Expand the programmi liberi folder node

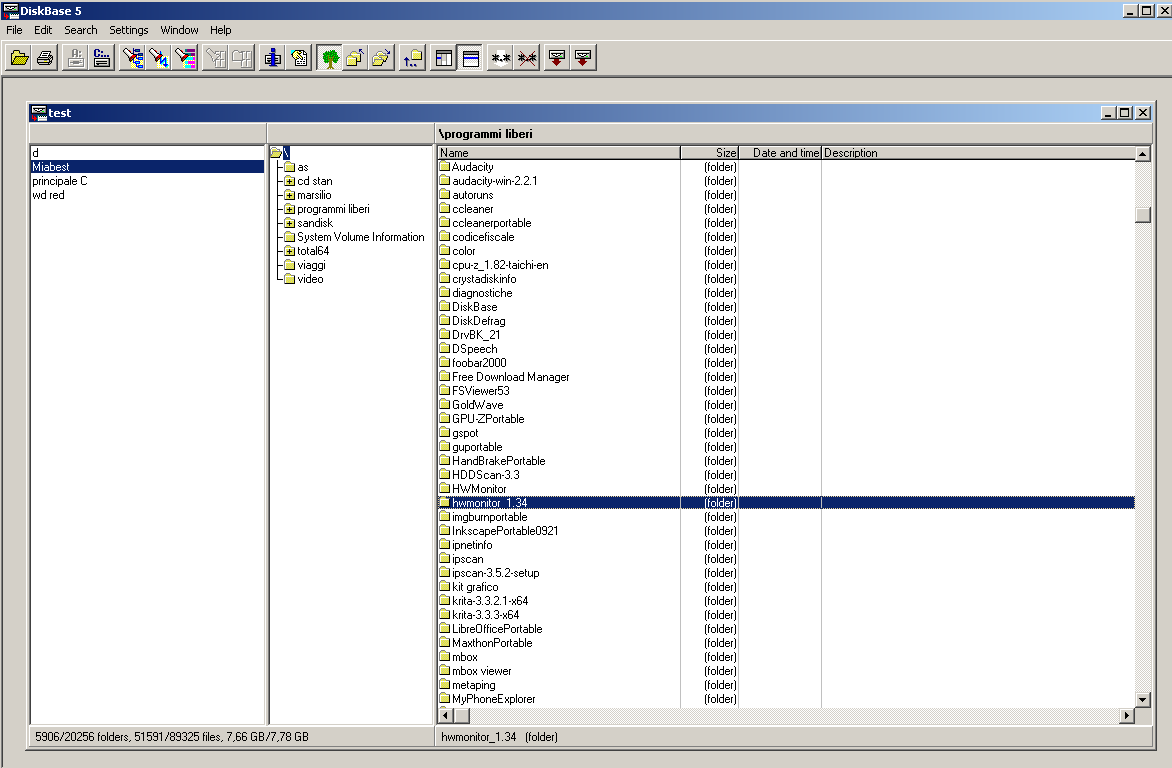coord(289,209)
